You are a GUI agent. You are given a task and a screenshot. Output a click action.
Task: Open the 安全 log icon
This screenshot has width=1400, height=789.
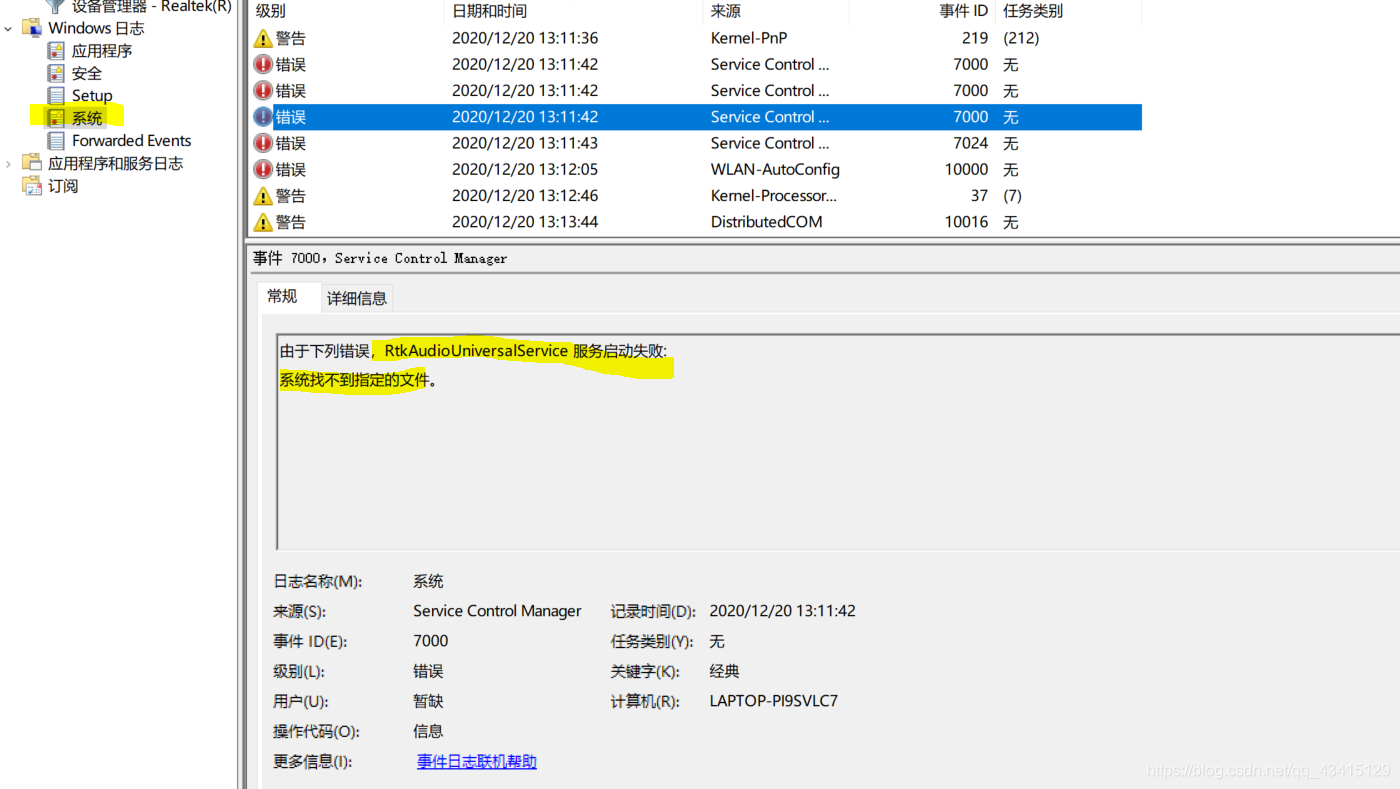point(56,73)
